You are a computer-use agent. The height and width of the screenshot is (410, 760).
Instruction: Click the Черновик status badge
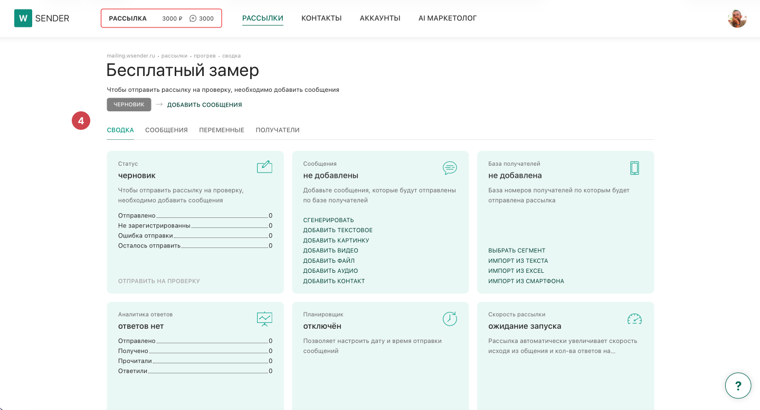(x=129, y=104)
